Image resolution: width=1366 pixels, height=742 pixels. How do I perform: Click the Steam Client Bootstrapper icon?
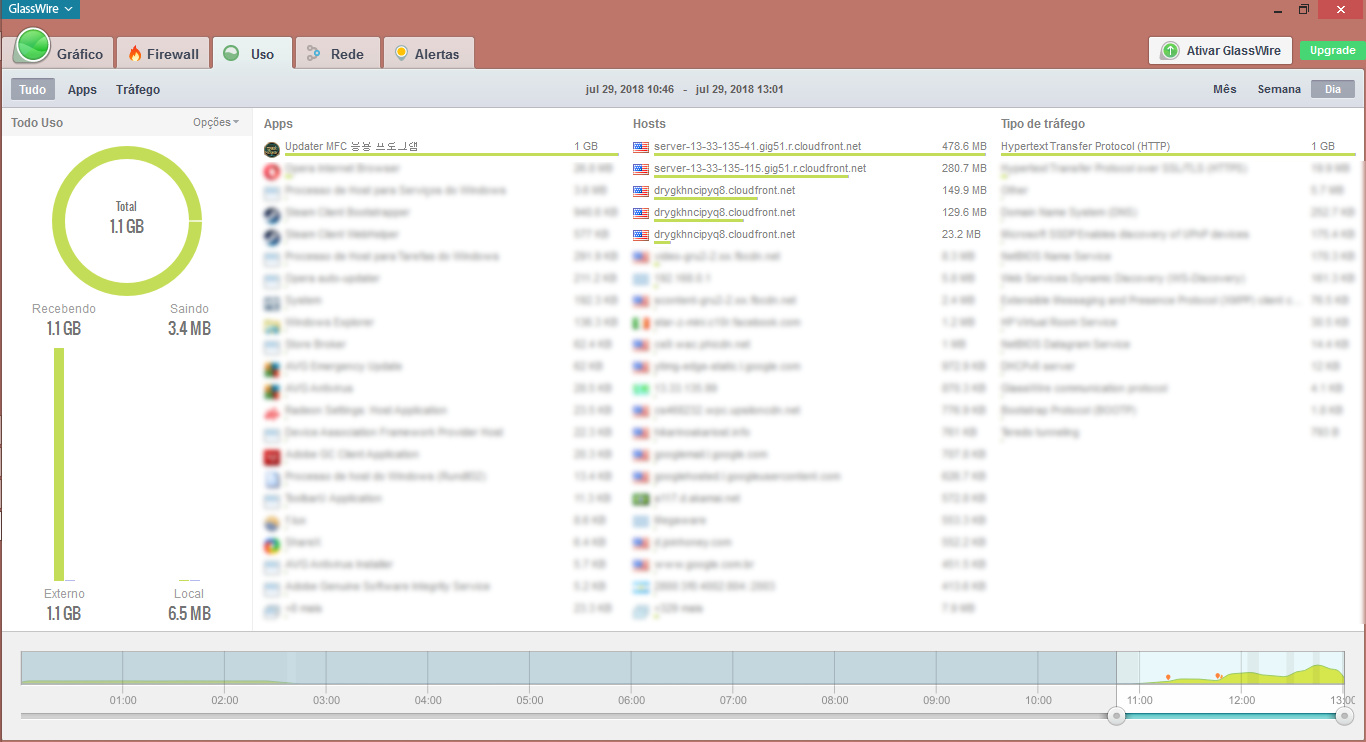271,213
